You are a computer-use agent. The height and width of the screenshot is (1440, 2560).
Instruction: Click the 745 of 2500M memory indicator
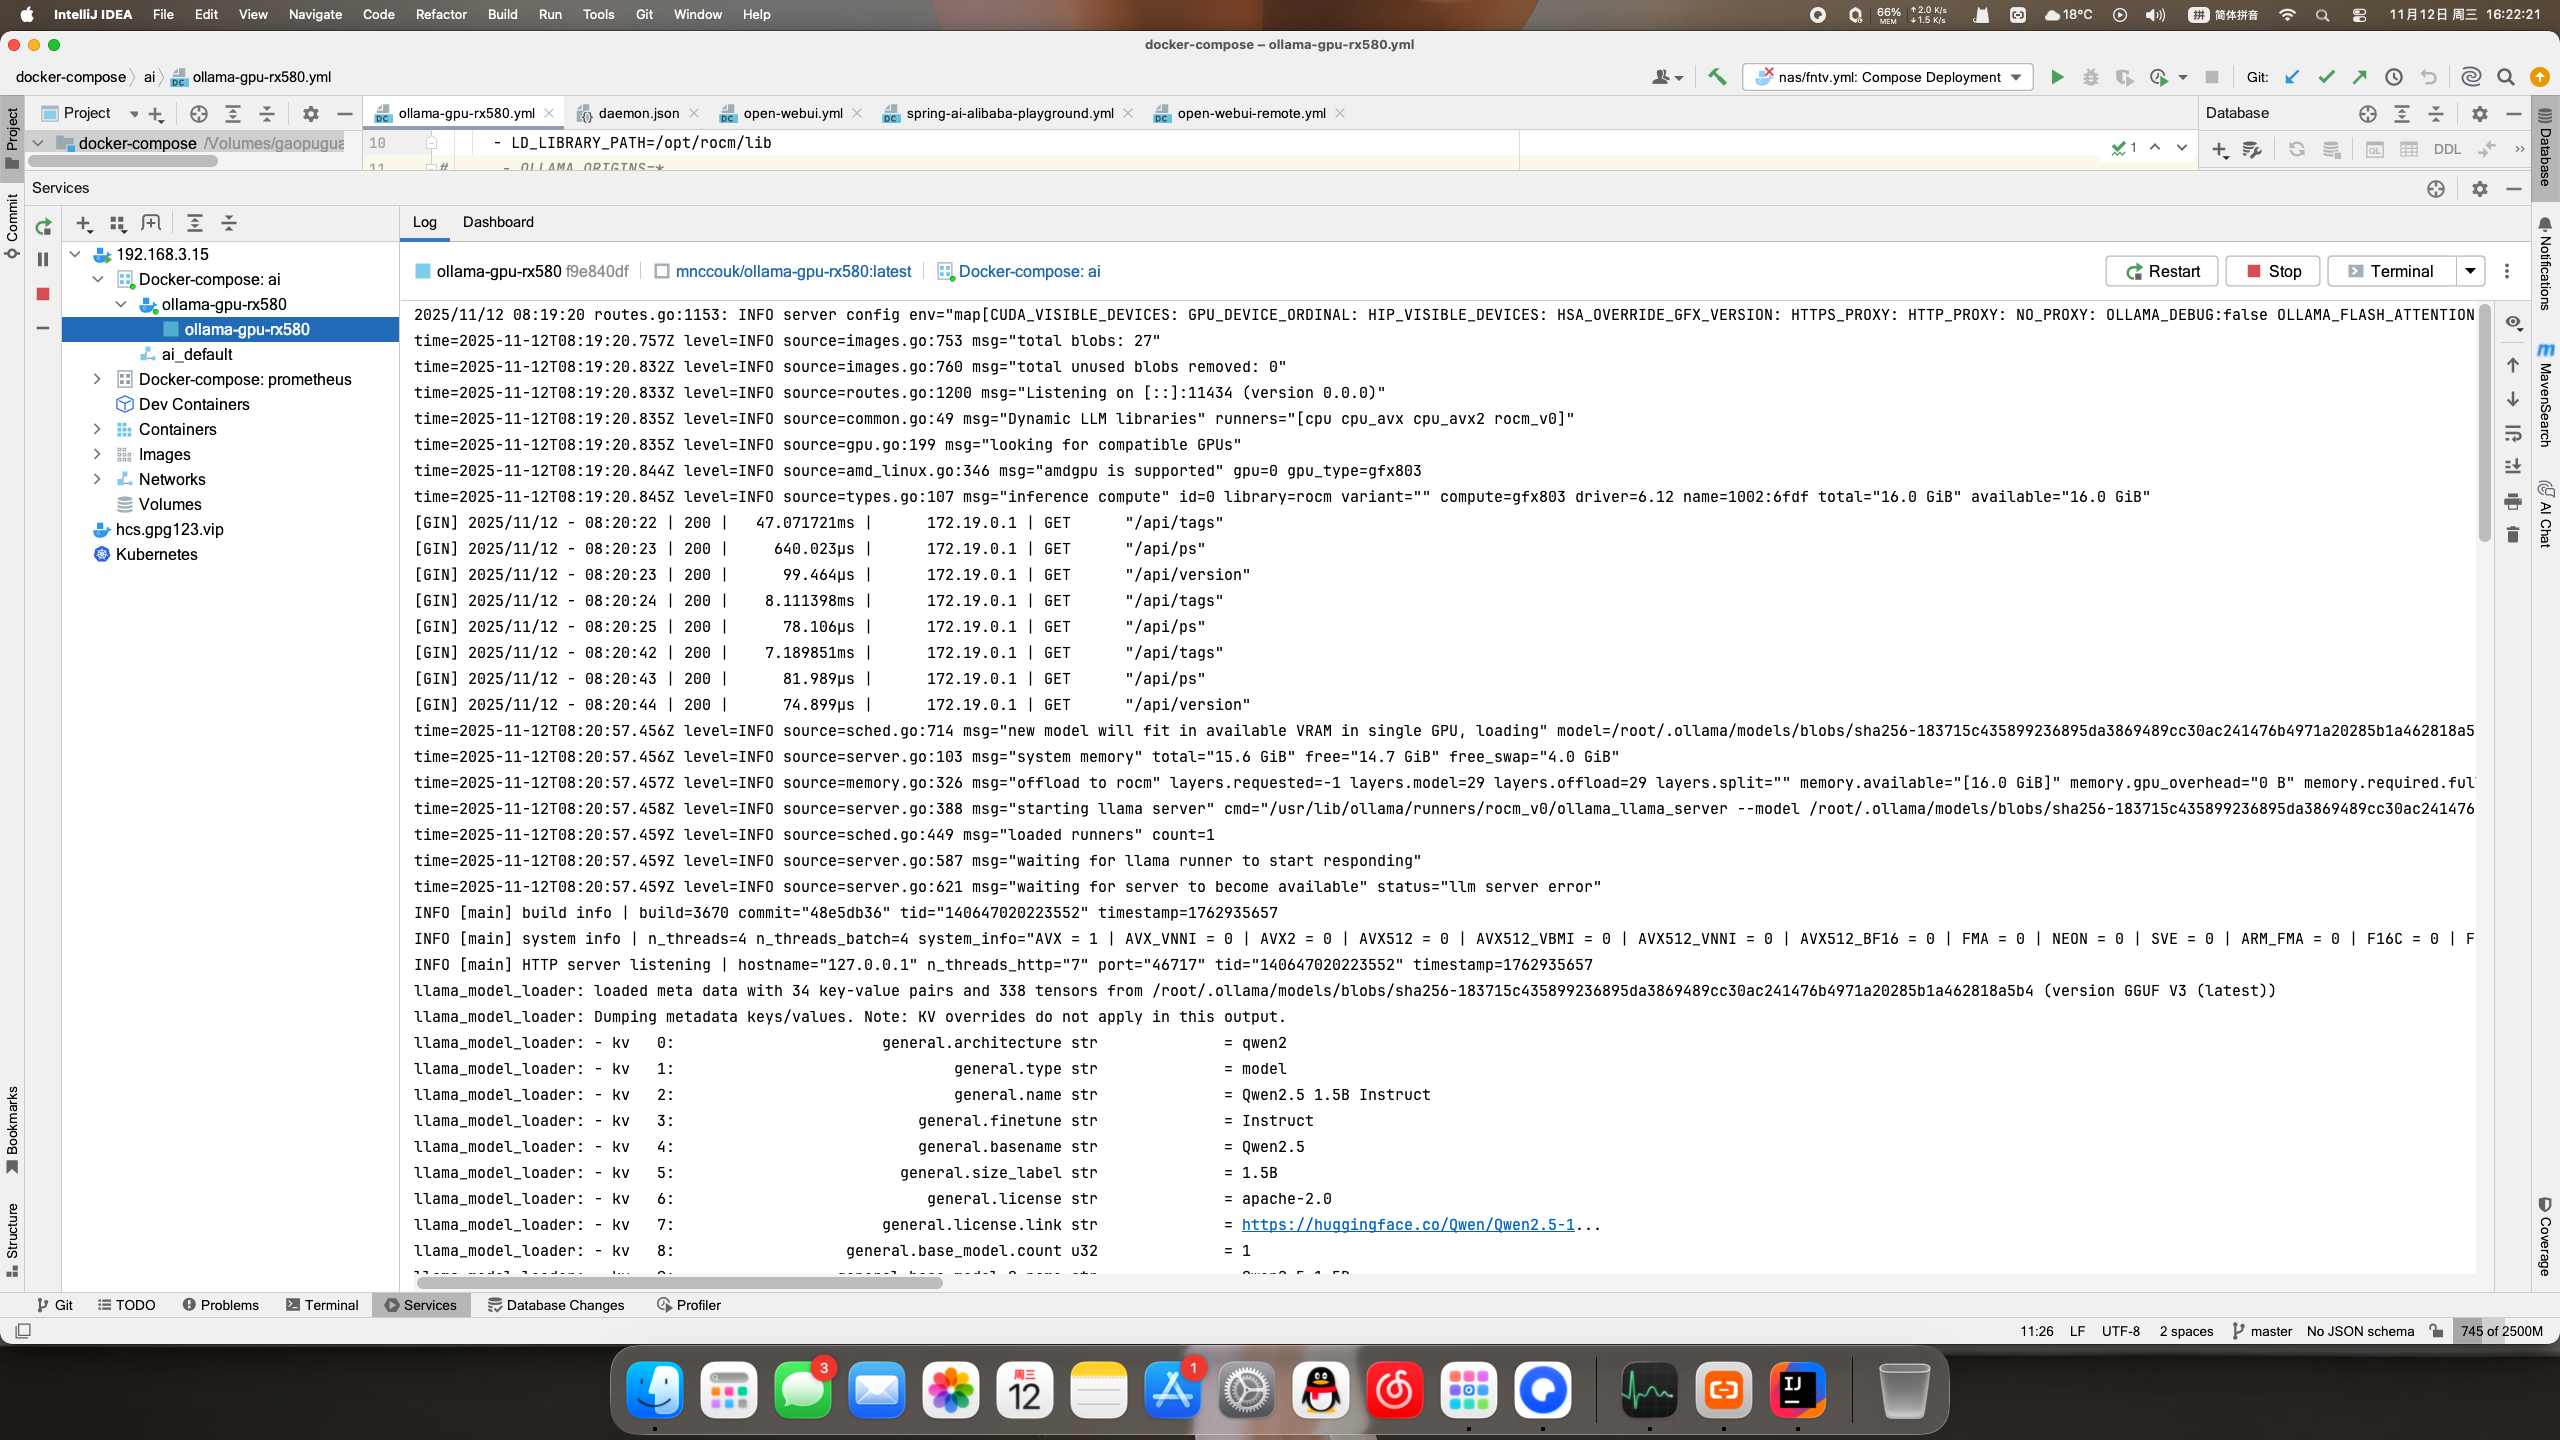coord(2502,1331)
